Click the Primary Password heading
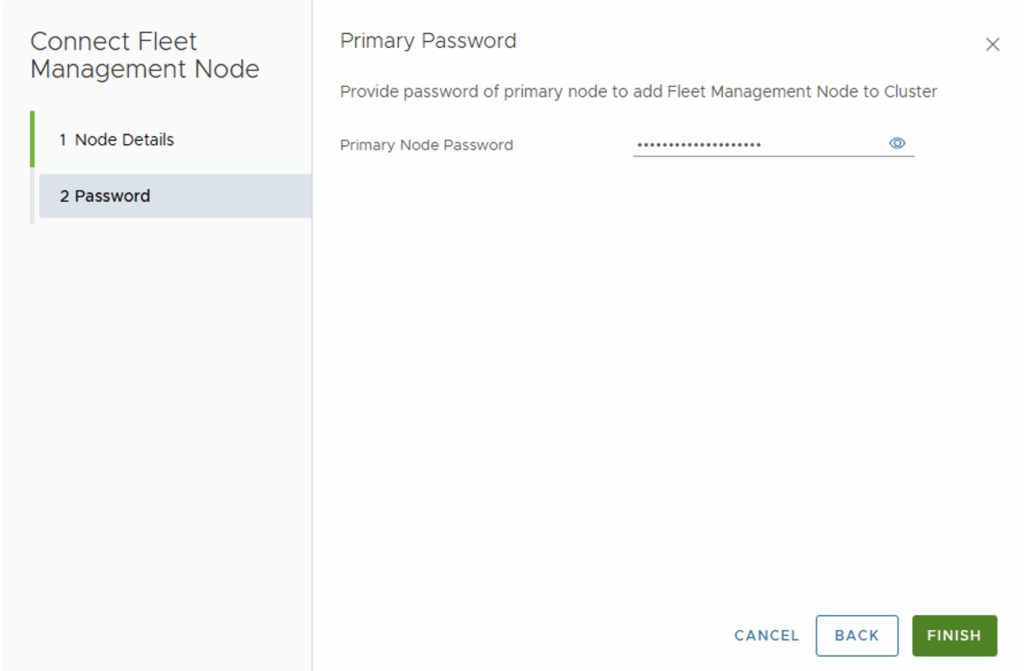 coord(428,41)
